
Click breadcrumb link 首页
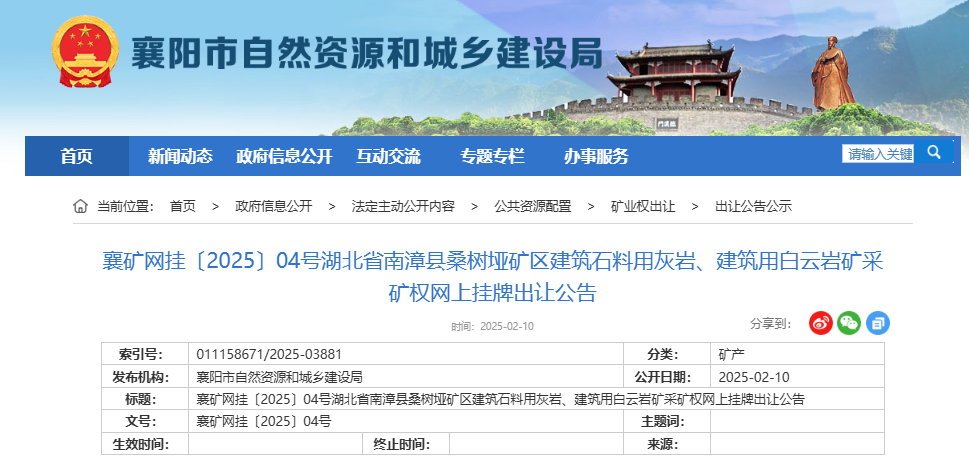click(182, 206)
